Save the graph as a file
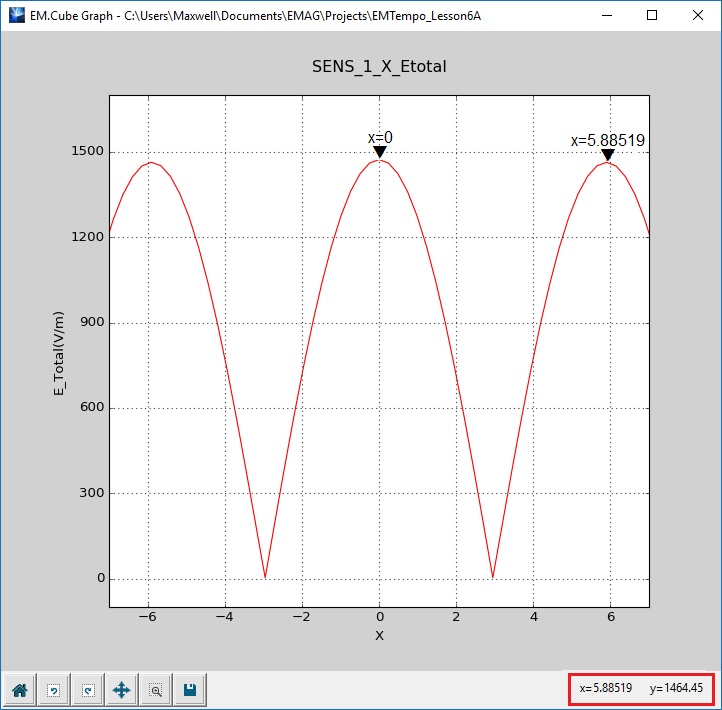 pos(189,689)
